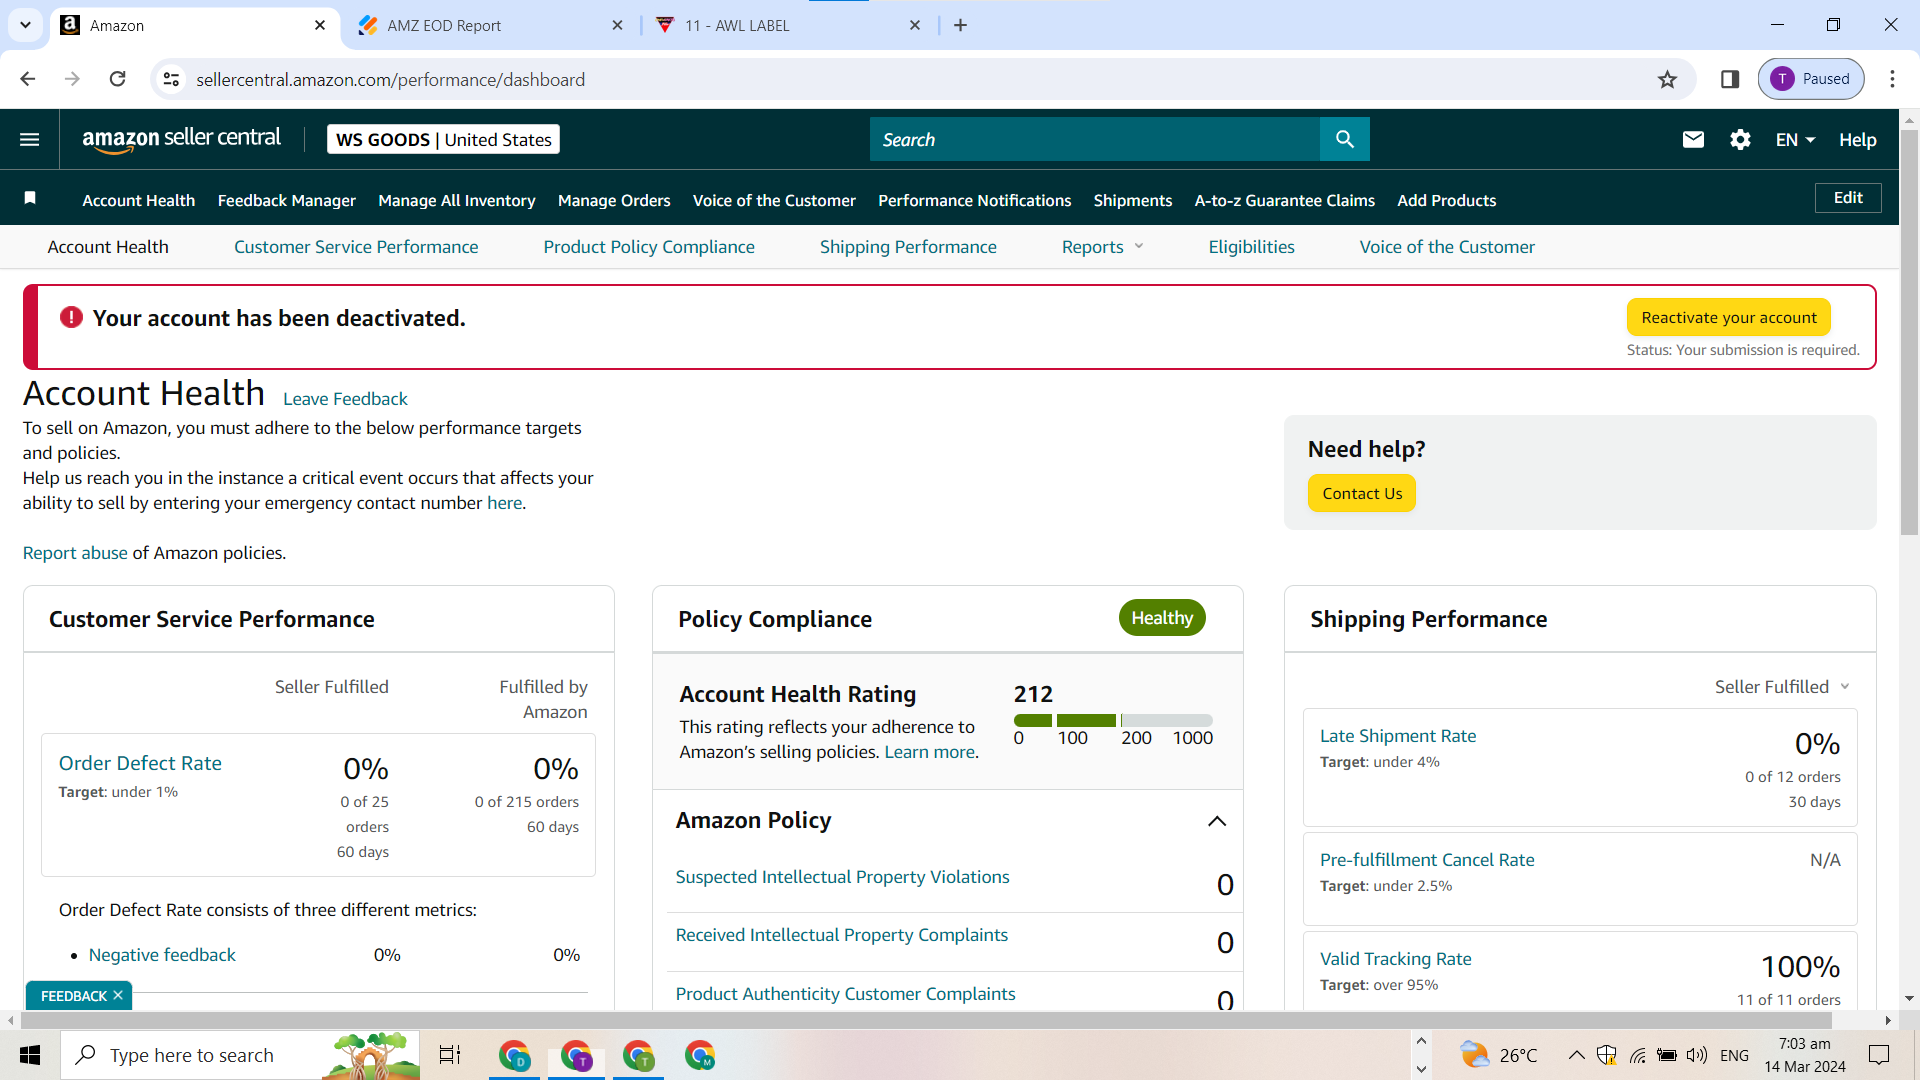Viewport: 1920px width, 1080px height.
Task: Go to Manage All Inventory
Action: (x=457, y=200)
